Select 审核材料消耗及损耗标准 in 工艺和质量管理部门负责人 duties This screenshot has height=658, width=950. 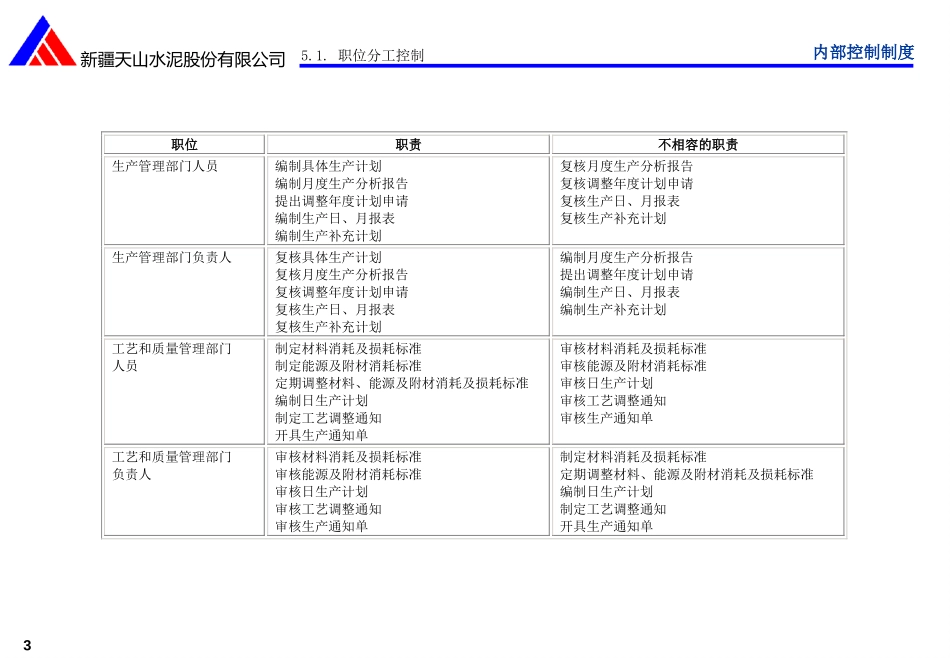click(x=348, y=457)
